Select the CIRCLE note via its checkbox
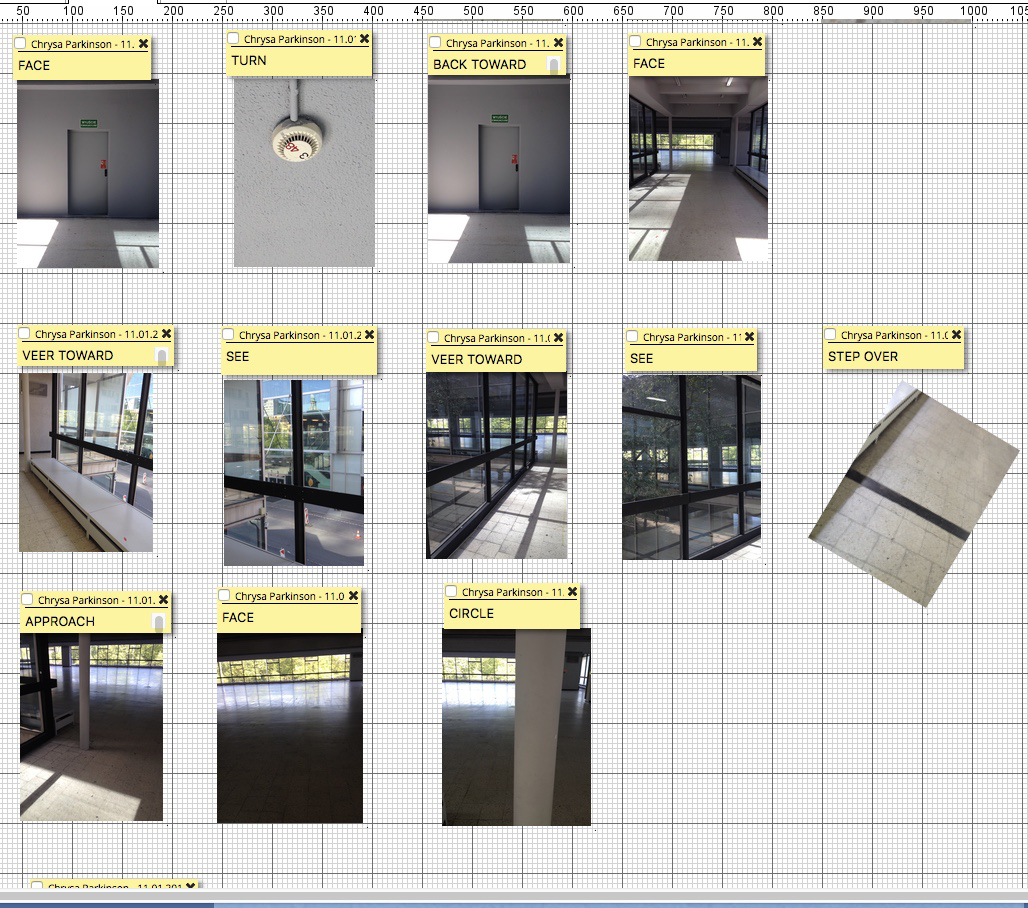 451,592
